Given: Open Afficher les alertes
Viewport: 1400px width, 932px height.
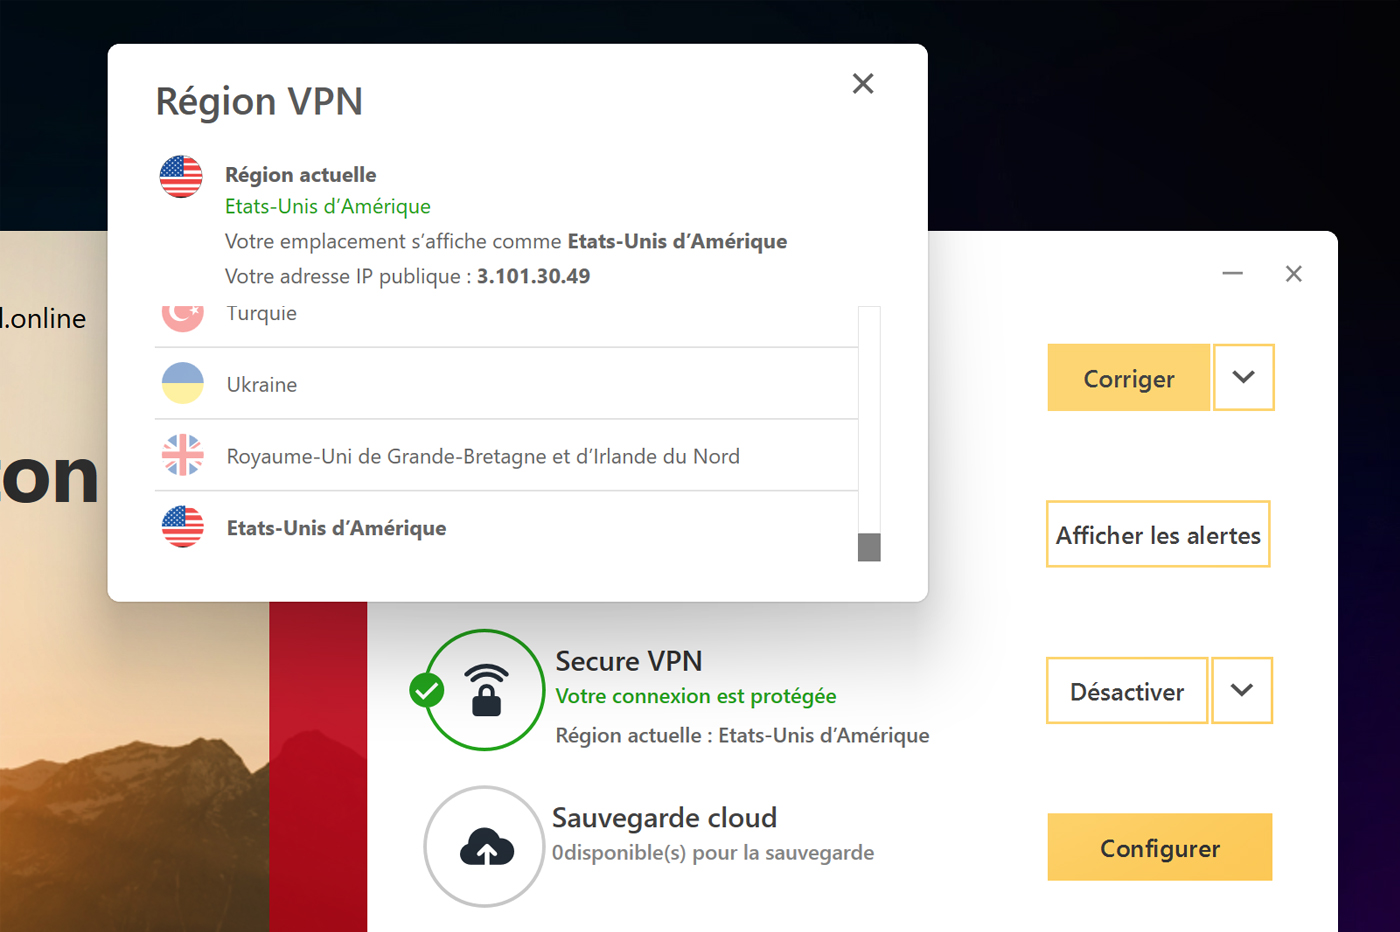Looking at the screenshot, I should (x=1158, y=534).
